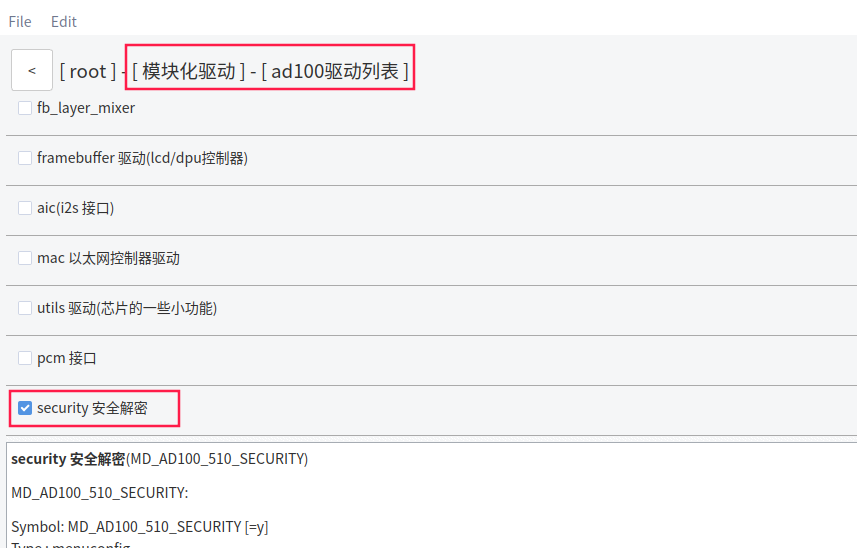Click the pcm 接口 label
857x548 pixels.
click(67, 358)
